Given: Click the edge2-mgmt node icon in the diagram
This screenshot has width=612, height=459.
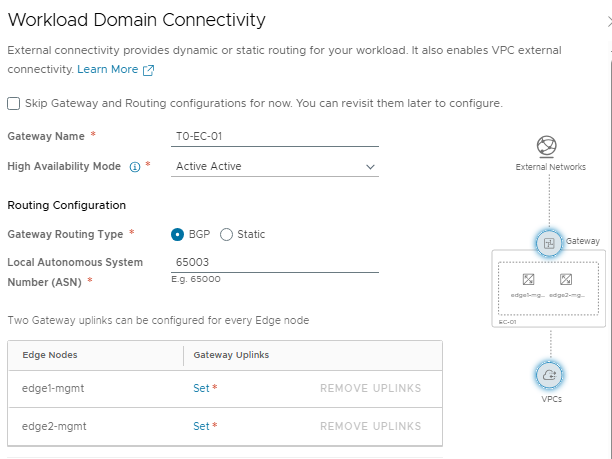Looking at the screenshot, I should [x=565, y=280].
